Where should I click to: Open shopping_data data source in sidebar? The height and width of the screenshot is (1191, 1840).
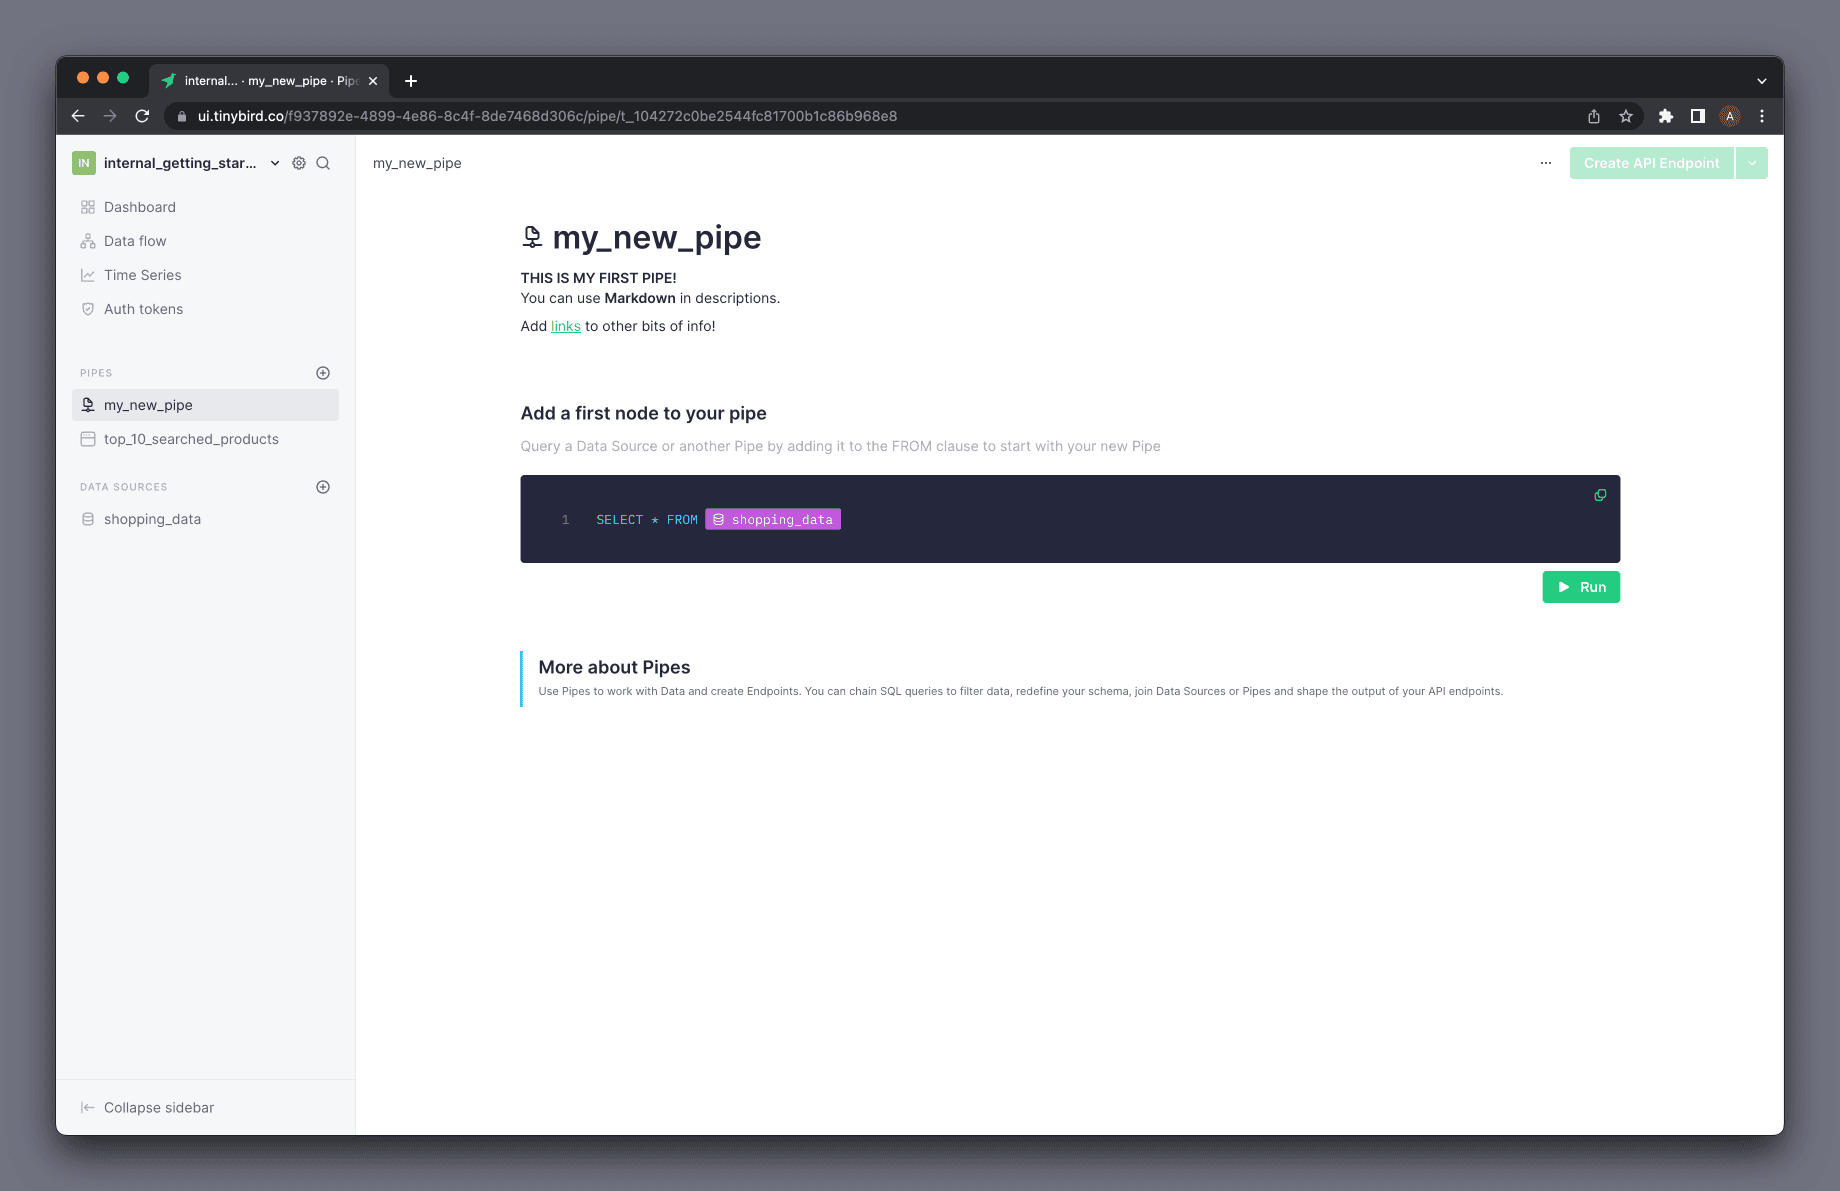(152, 519)
